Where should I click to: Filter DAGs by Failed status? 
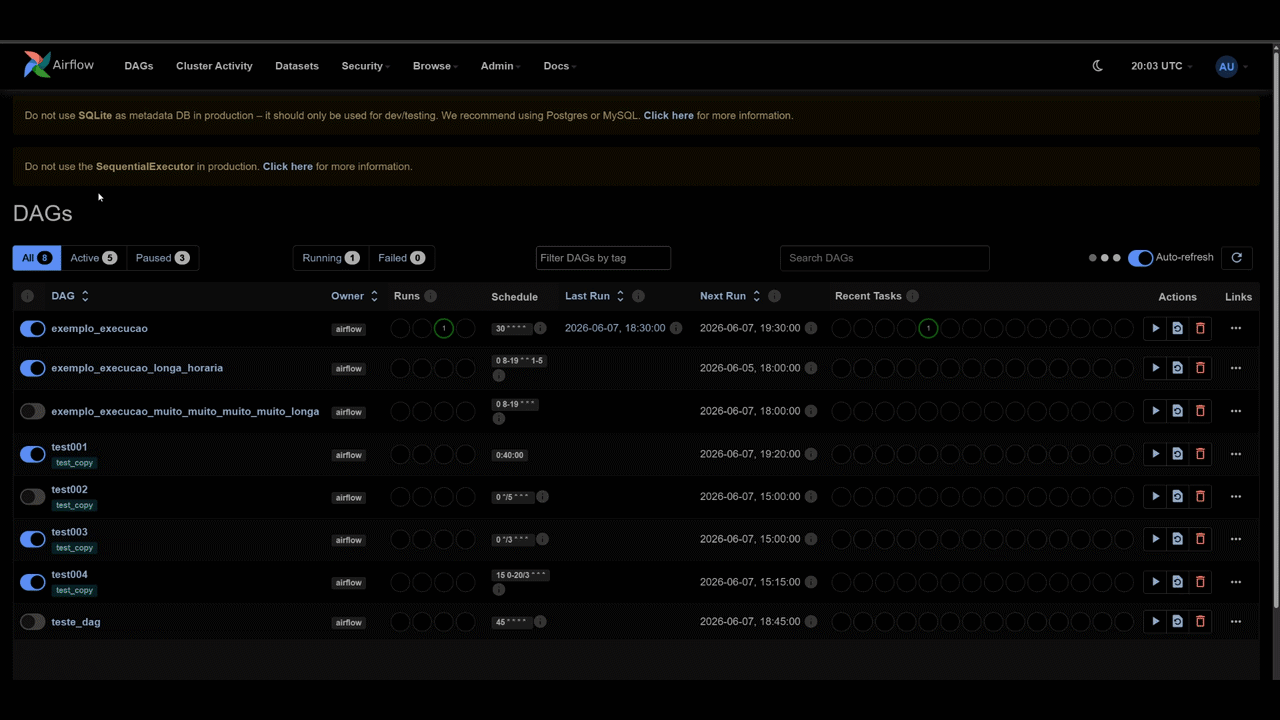[x=402, y=258]
